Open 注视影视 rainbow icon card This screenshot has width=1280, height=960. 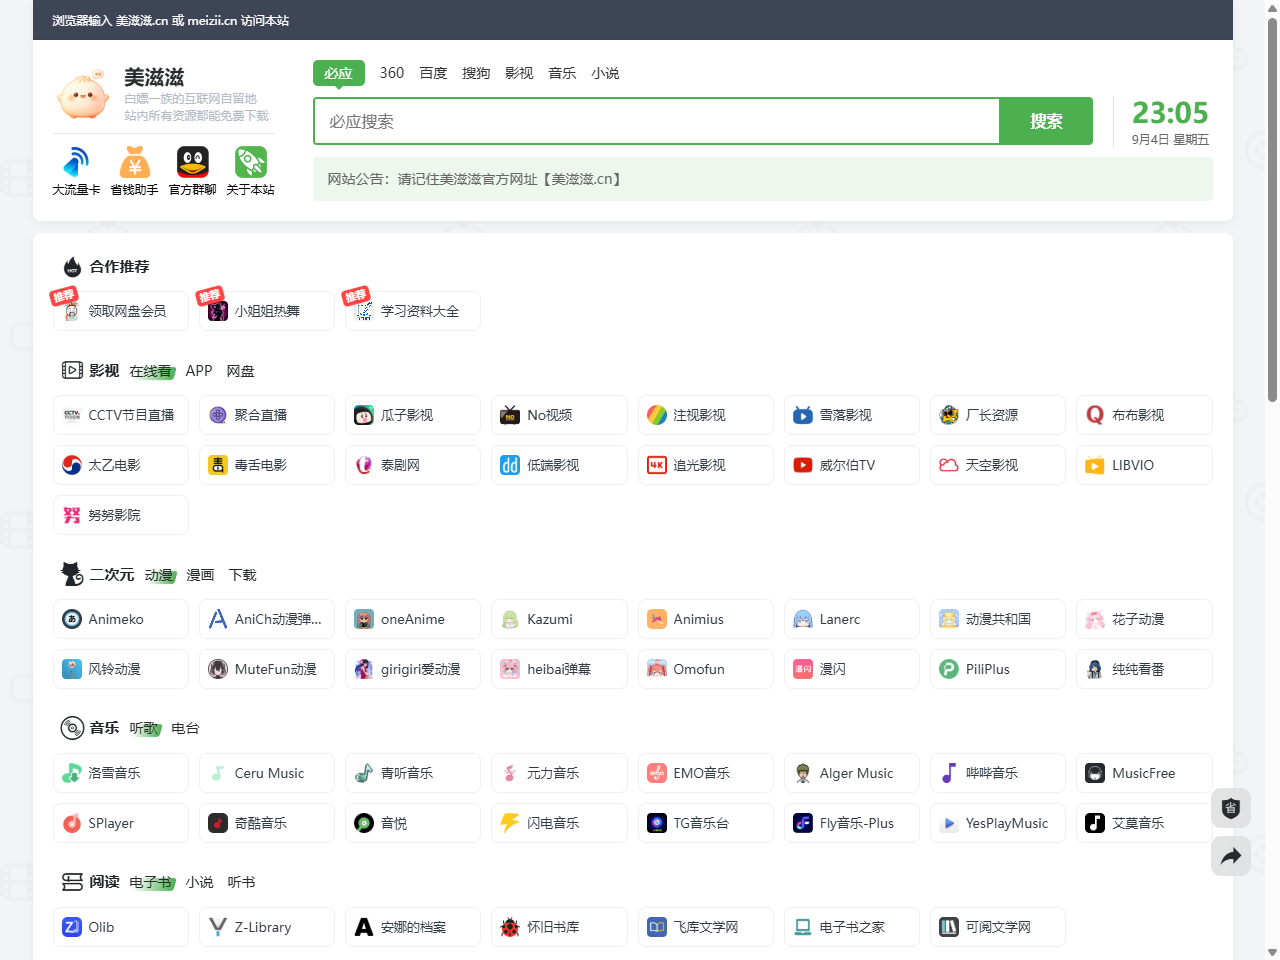(x=706, y=415)
